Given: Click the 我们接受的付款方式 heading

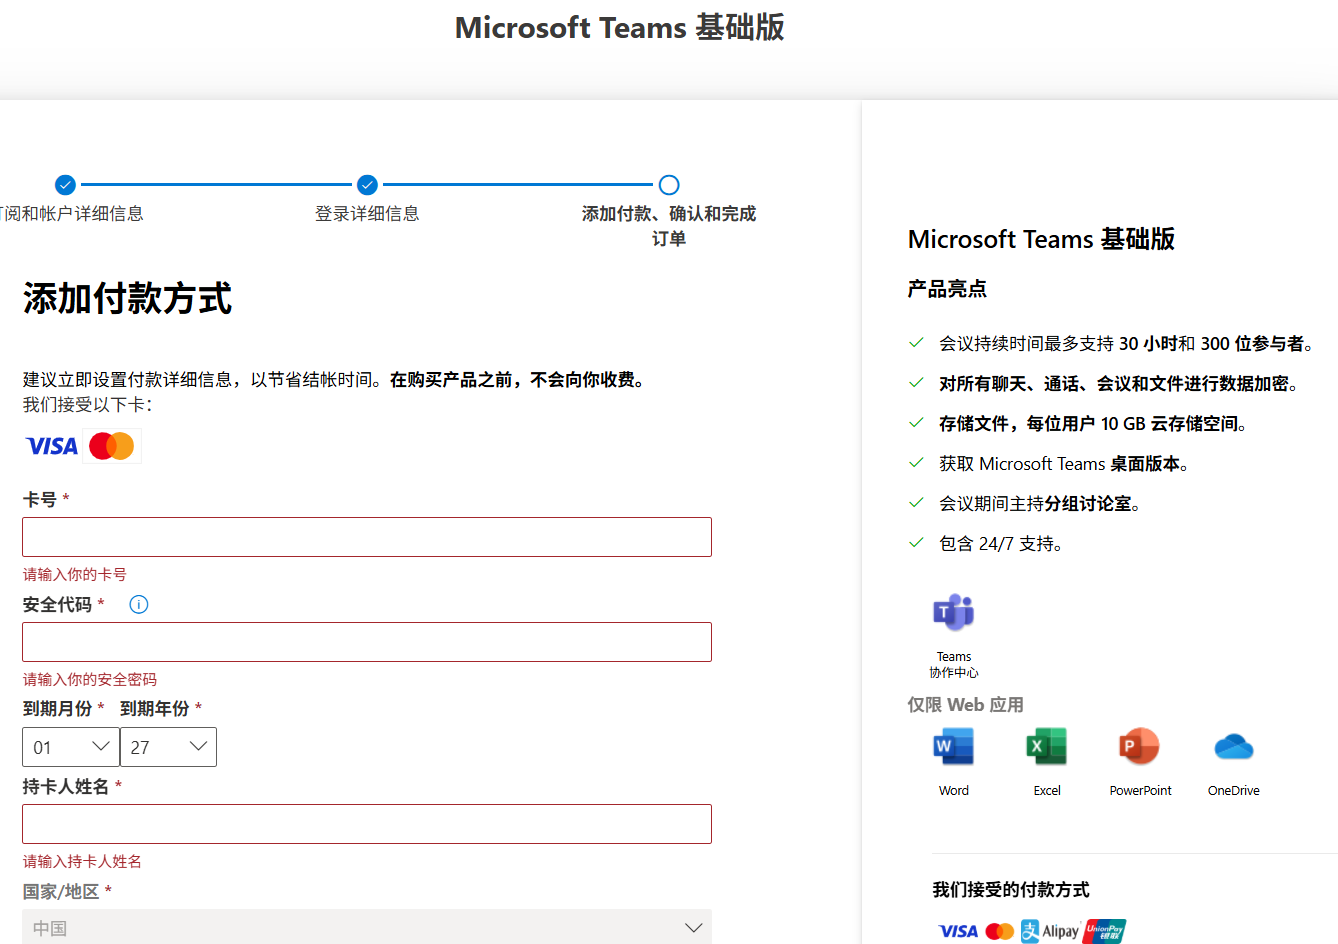Looking at the screenshot, I should pyautogui.click(x=1011, y=890).
